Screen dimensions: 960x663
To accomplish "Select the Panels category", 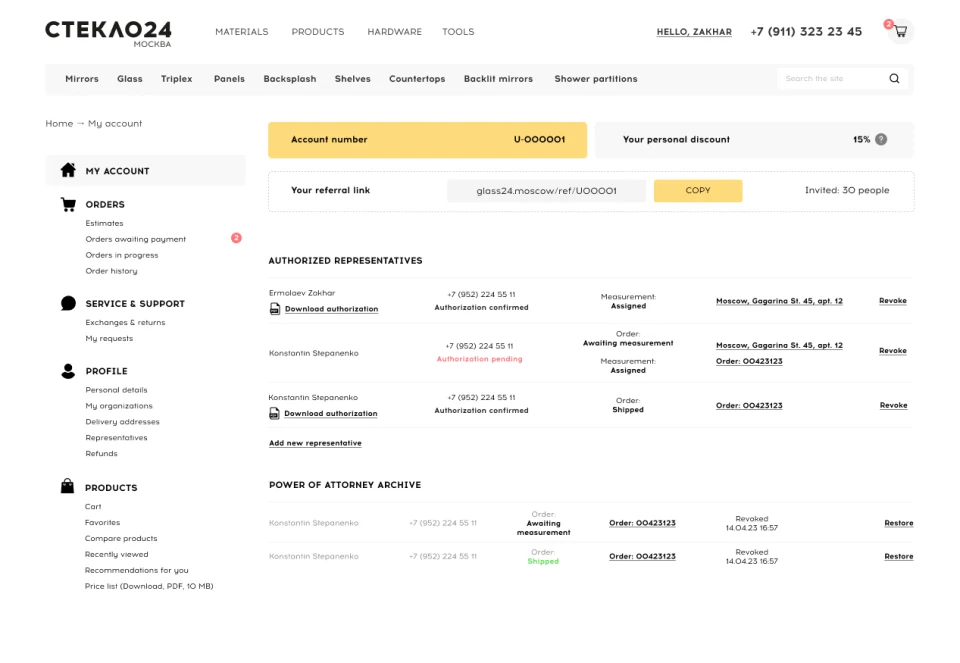I will [229, 79].
